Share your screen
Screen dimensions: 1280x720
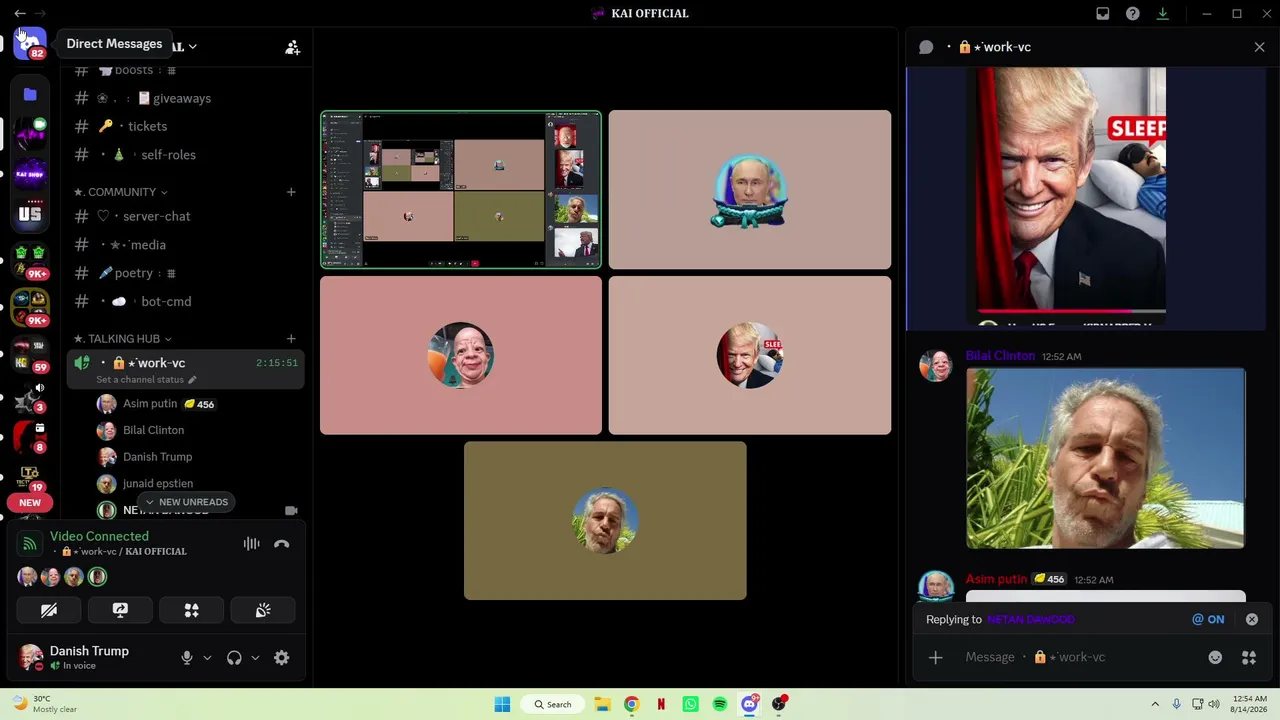[120, 610]
